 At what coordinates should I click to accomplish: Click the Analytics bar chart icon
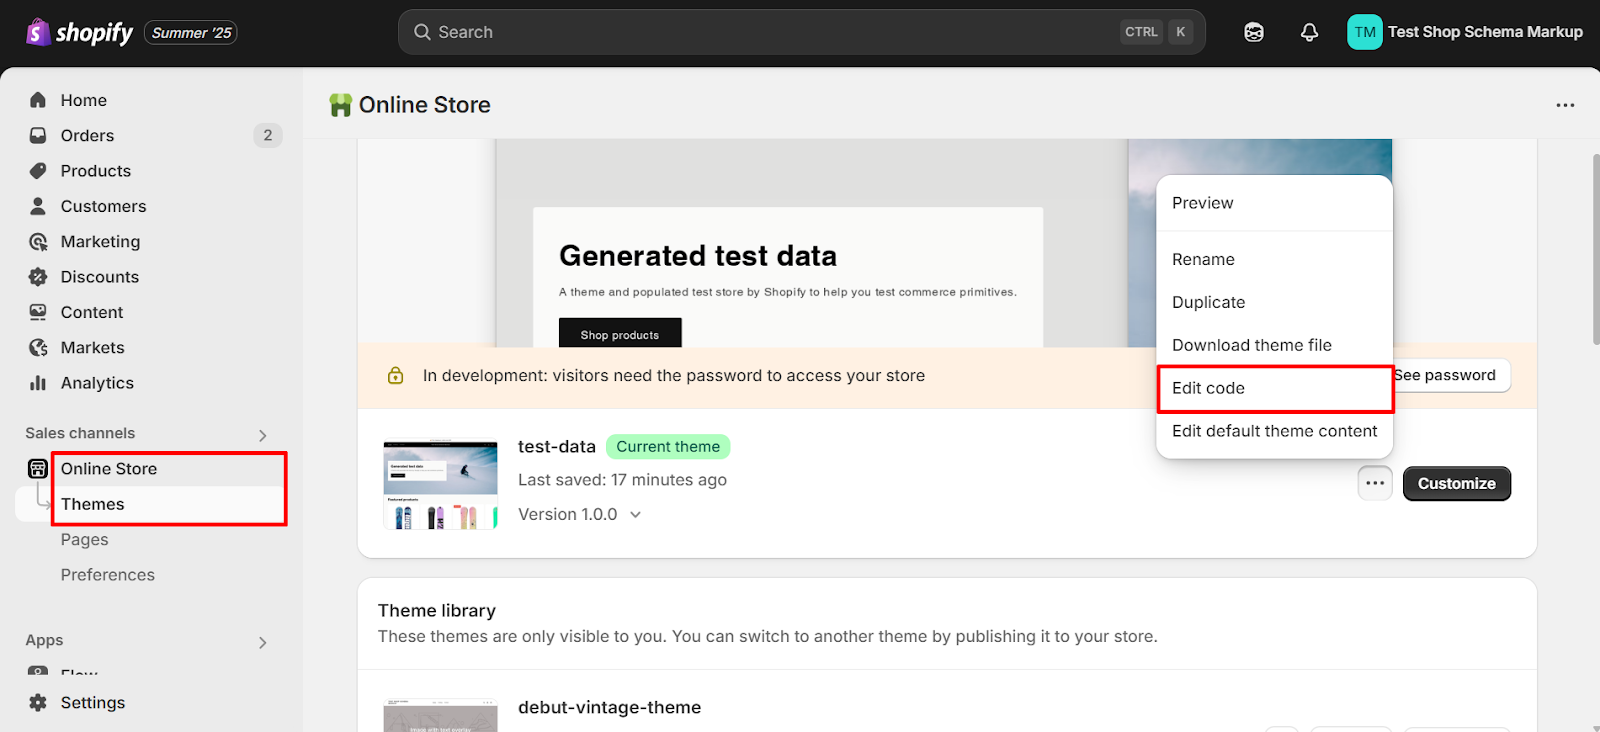click(x=38, y=383)
